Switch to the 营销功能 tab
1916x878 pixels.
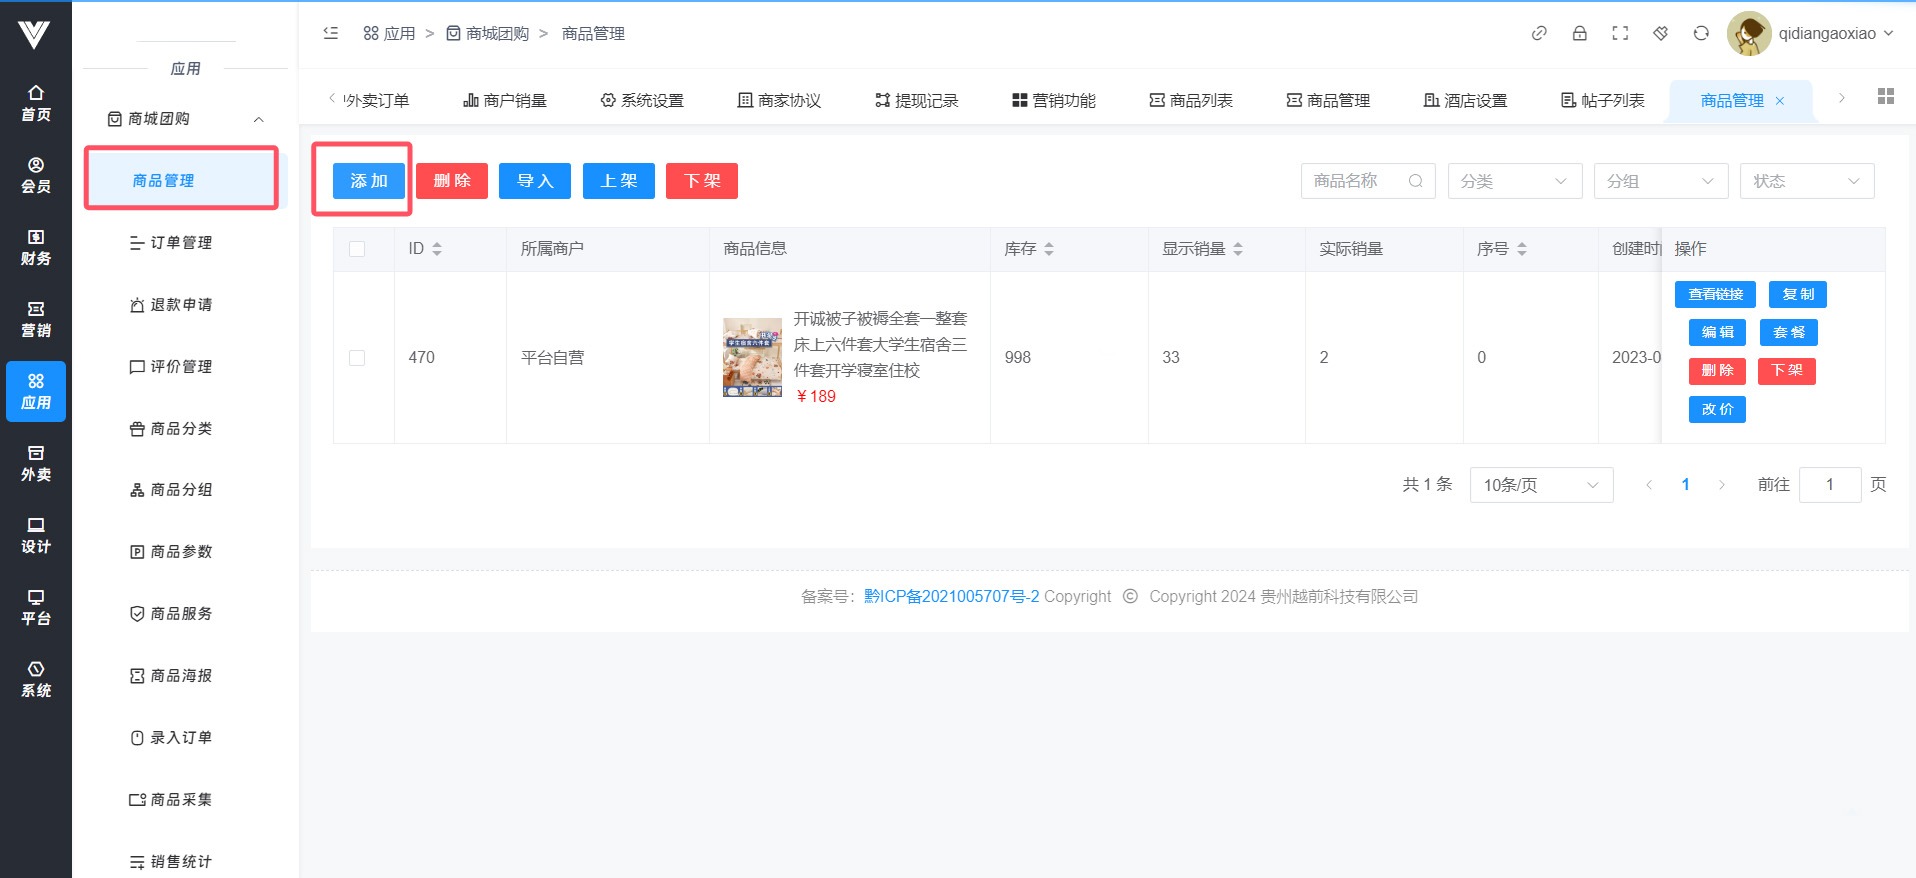coord(1054,100)
